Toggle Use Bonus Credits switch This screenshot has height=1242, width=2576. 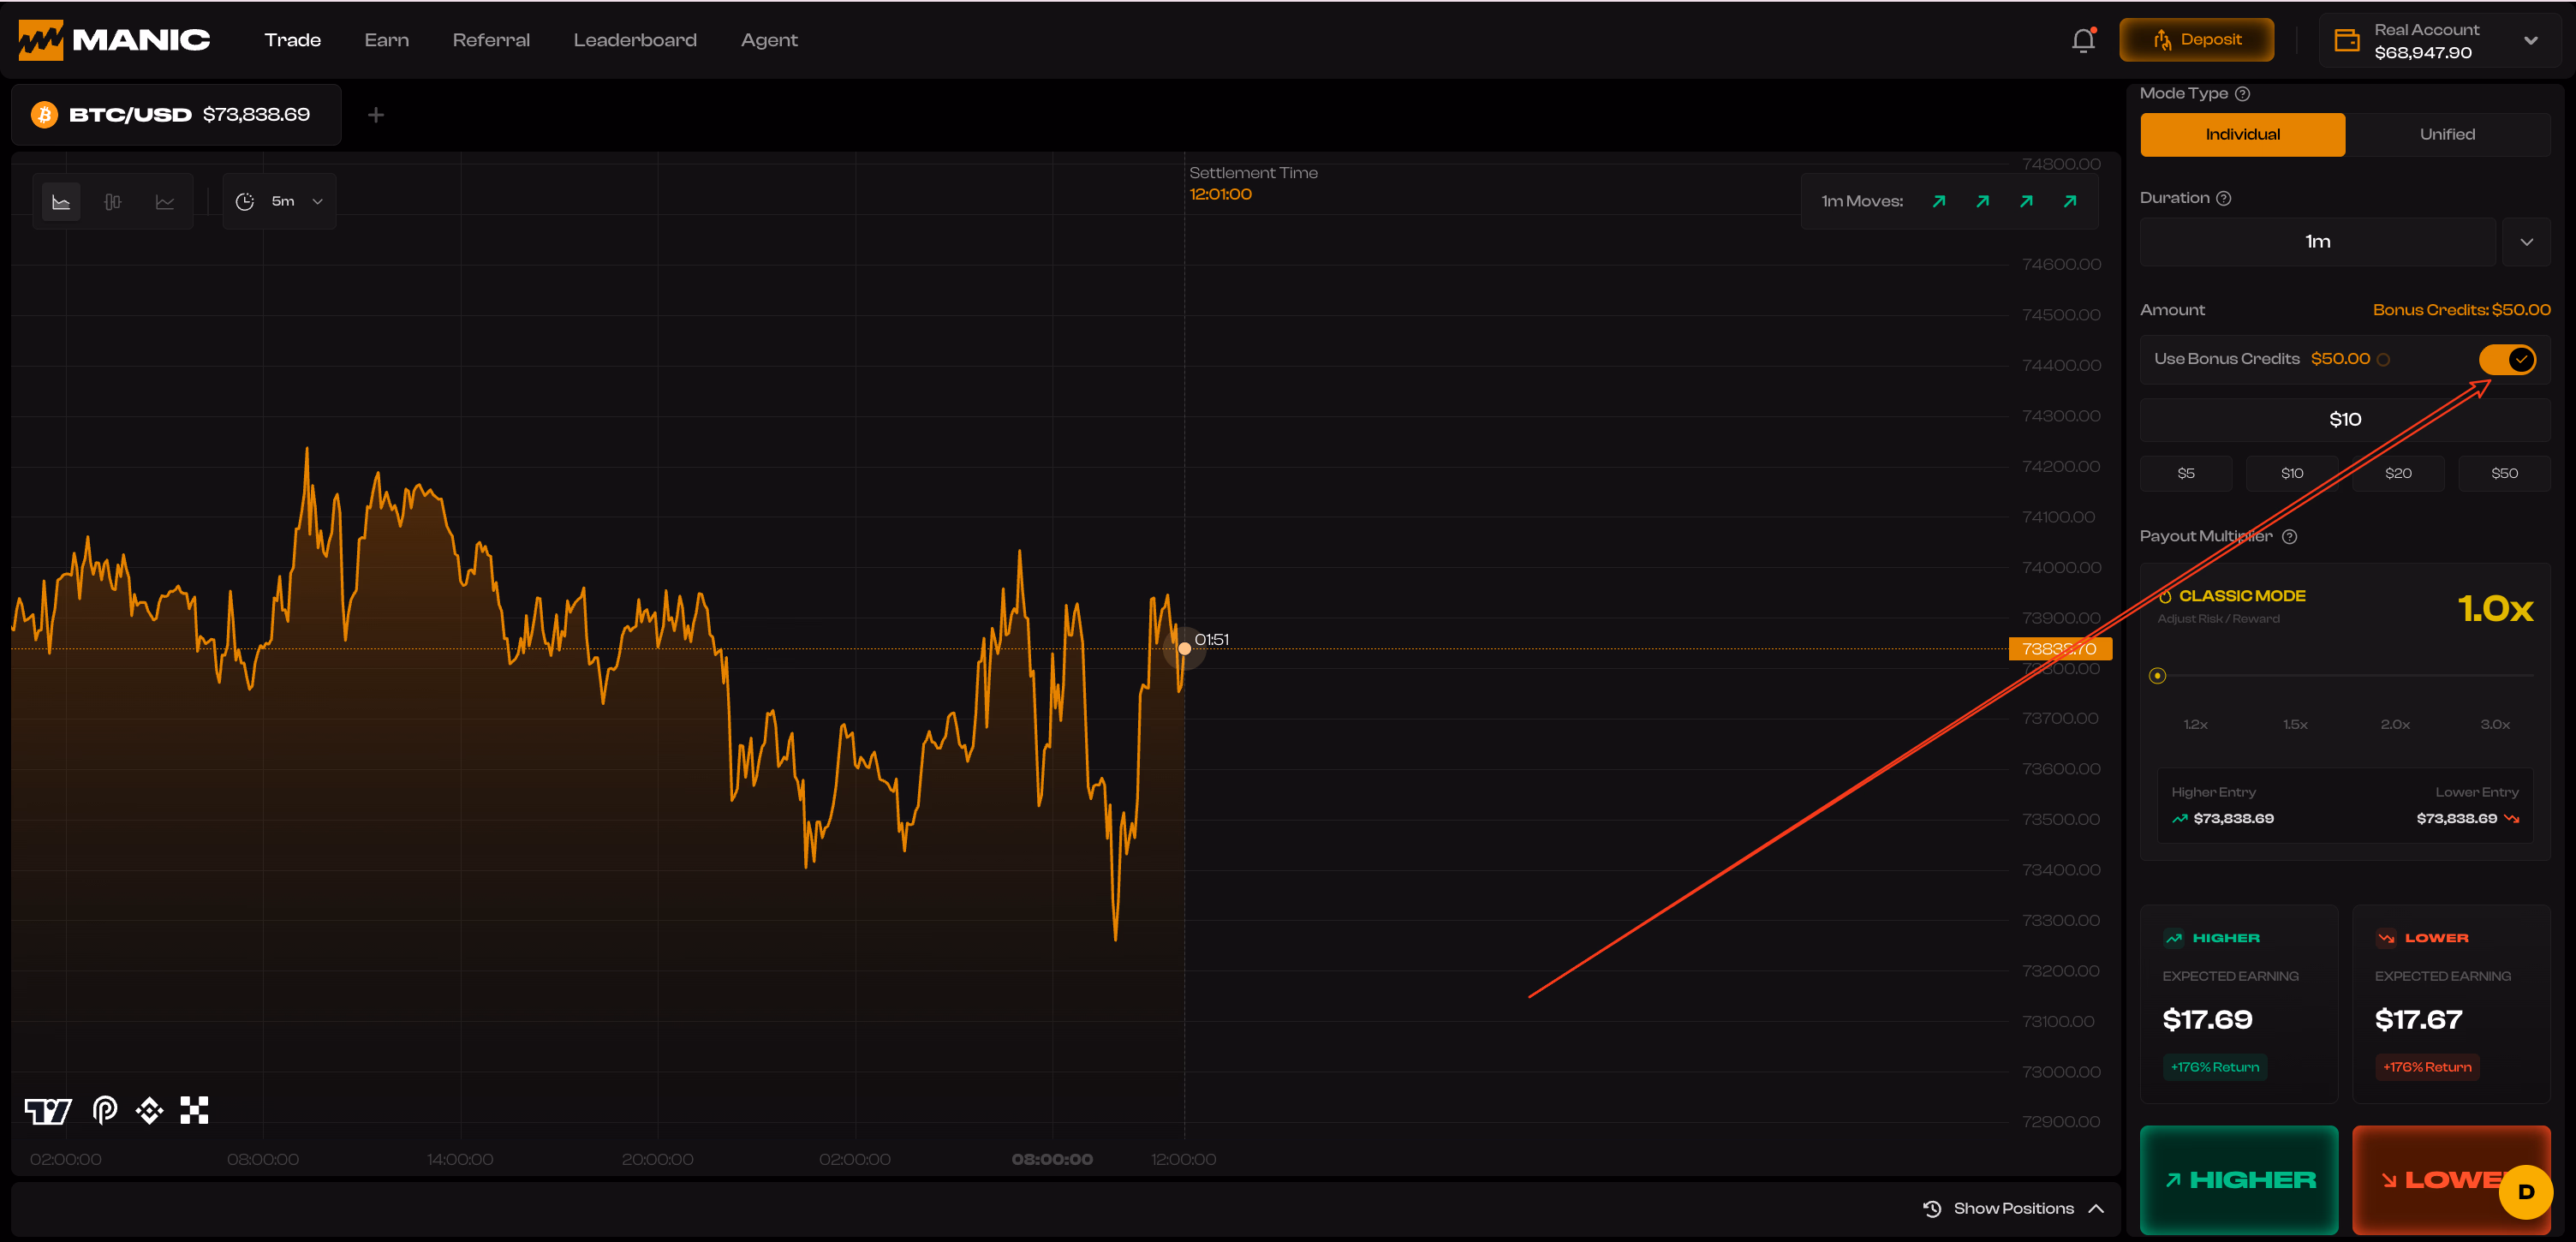[x=2508, y=360]
